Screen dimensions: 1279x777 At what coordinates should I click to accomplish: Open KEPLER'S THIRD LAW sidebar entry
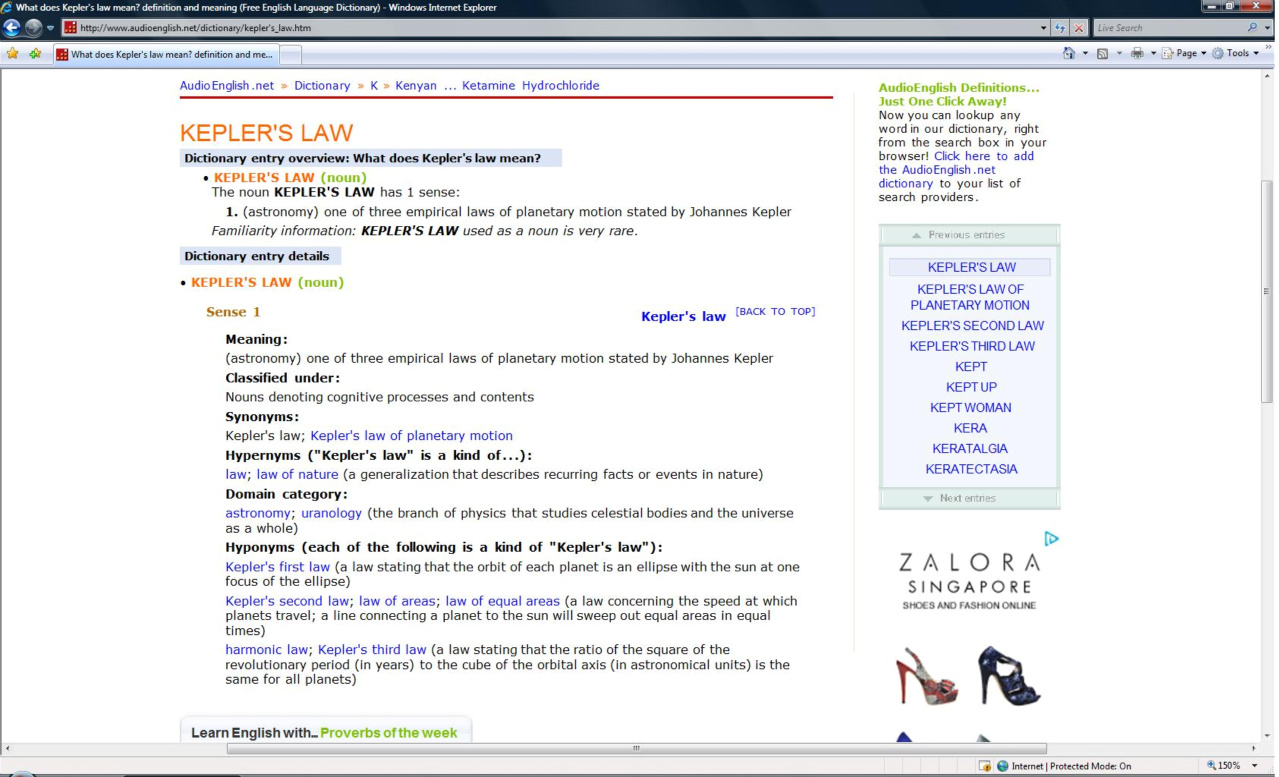[x=972, y=346]
